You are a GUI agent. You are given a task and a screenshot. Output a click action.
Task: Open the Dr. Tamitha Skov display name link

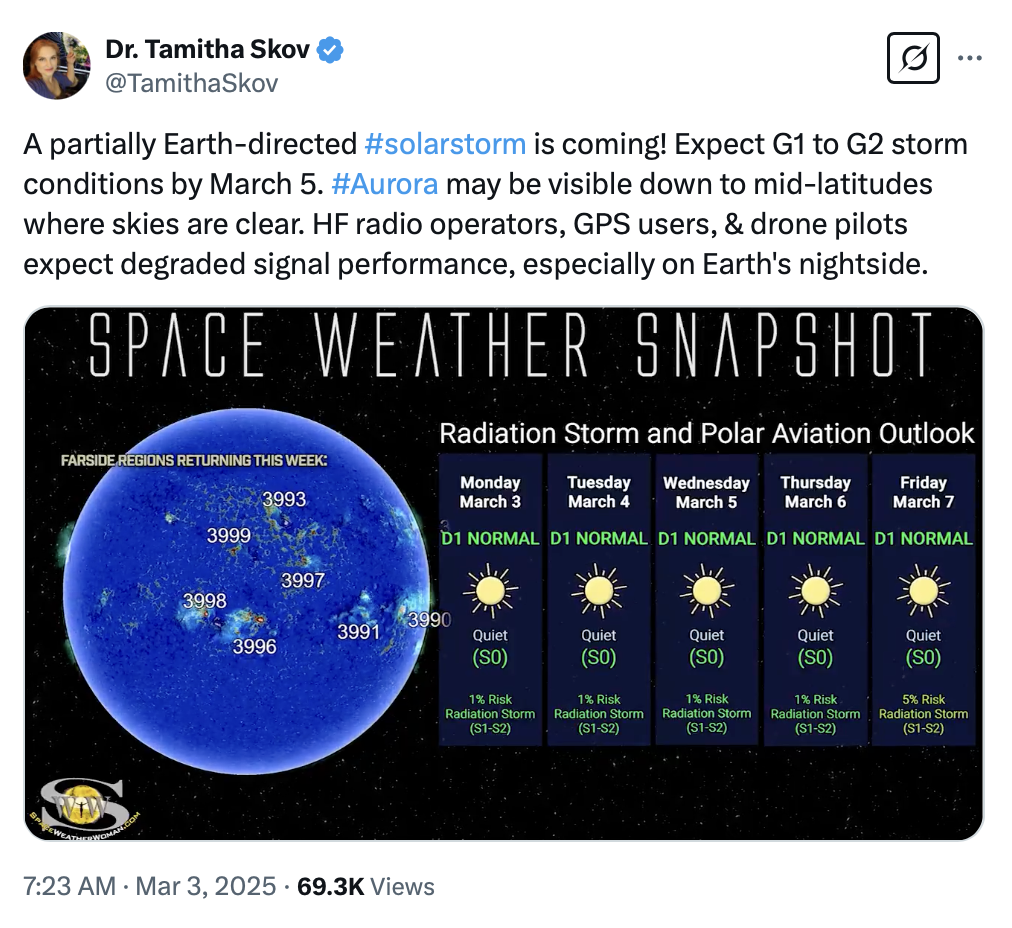208,49
